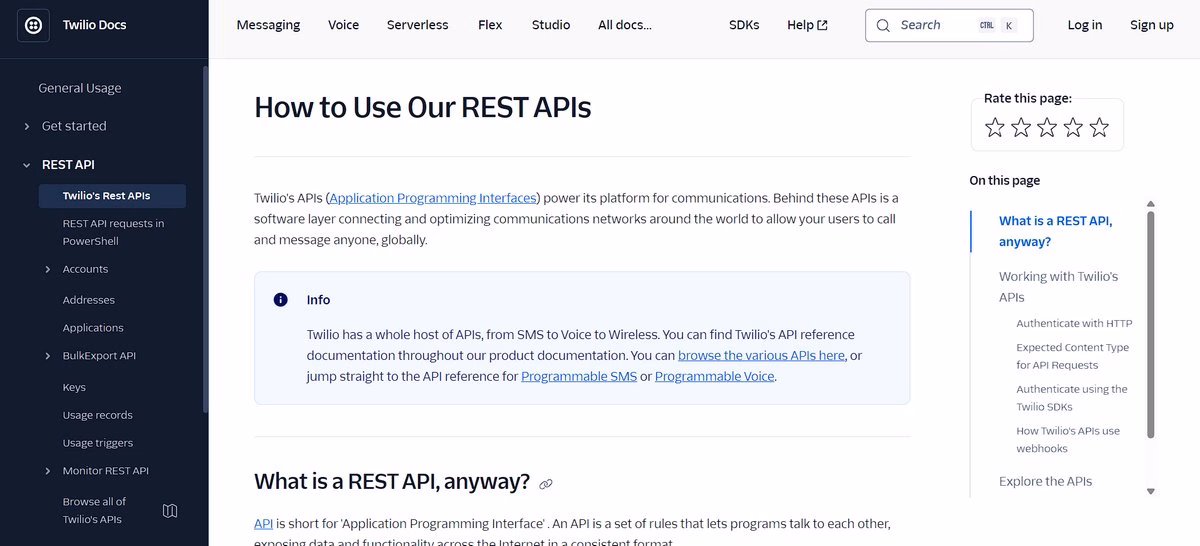The width and height of the screenshot is (1200, 546).
Task: Open the Flex docs menu
Action: 490,25
